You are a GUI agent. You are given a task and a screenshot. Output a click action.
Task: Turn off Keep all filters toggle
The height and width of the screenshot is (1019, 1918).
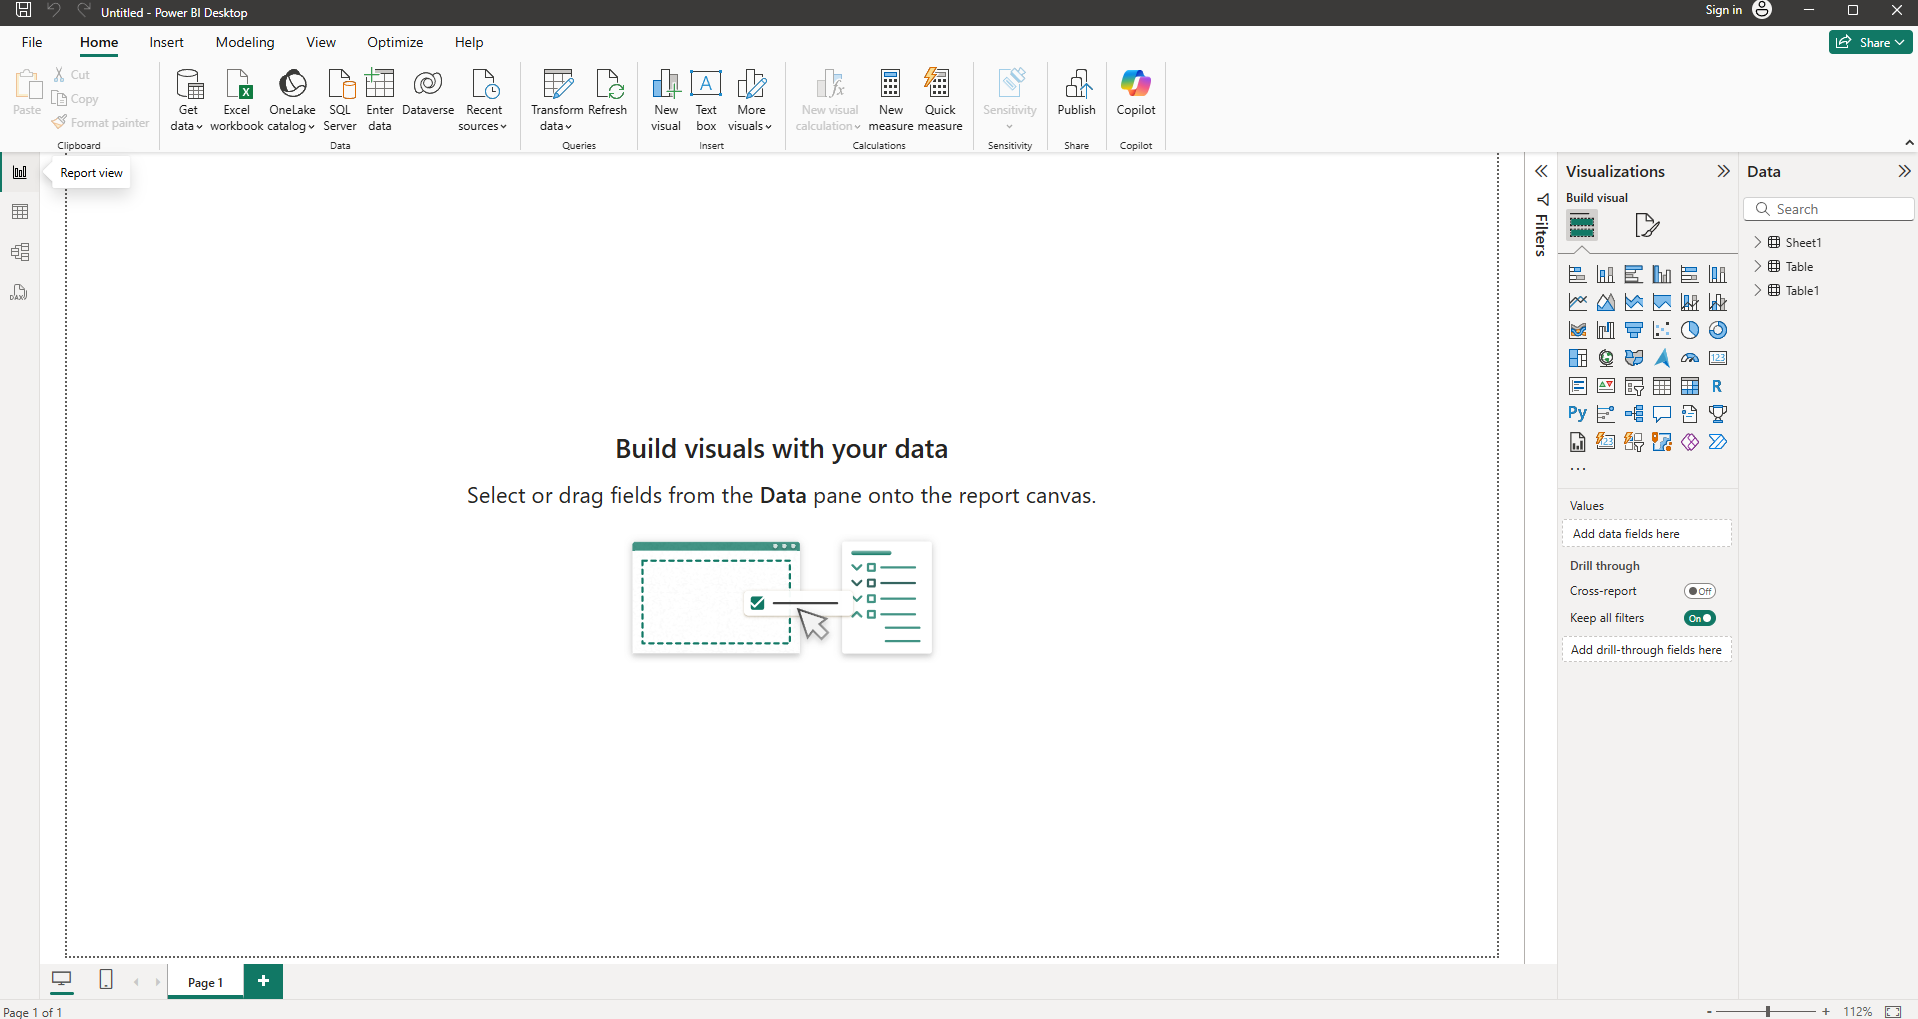pos(1699,618)
